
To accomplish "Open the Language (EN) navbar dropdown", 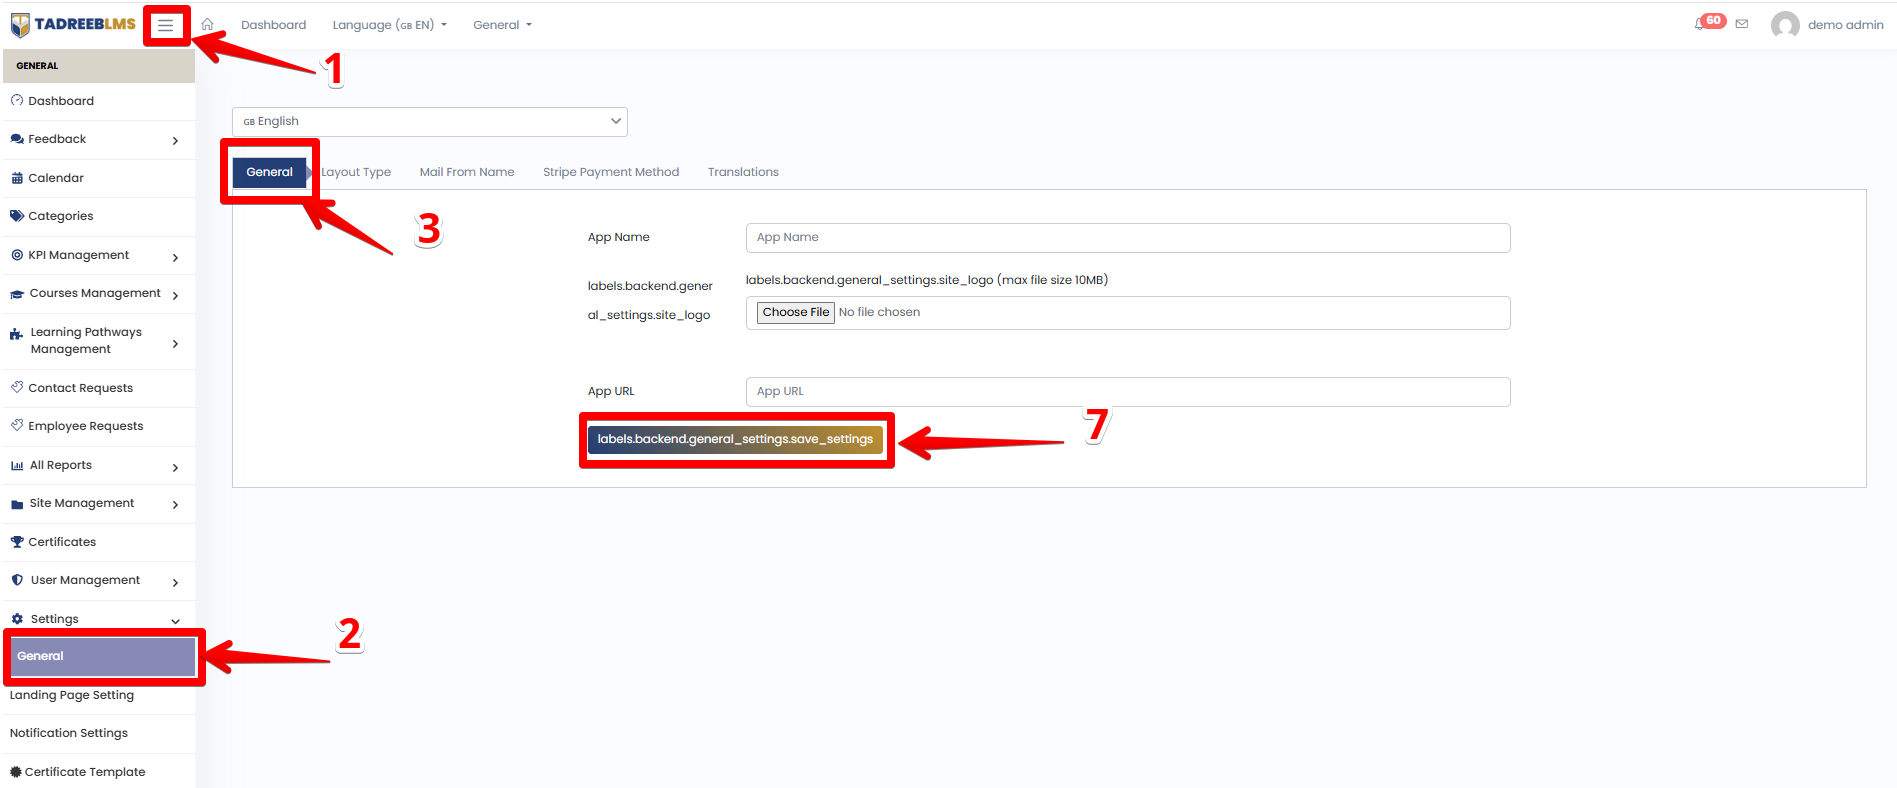I will coord(390,25).
